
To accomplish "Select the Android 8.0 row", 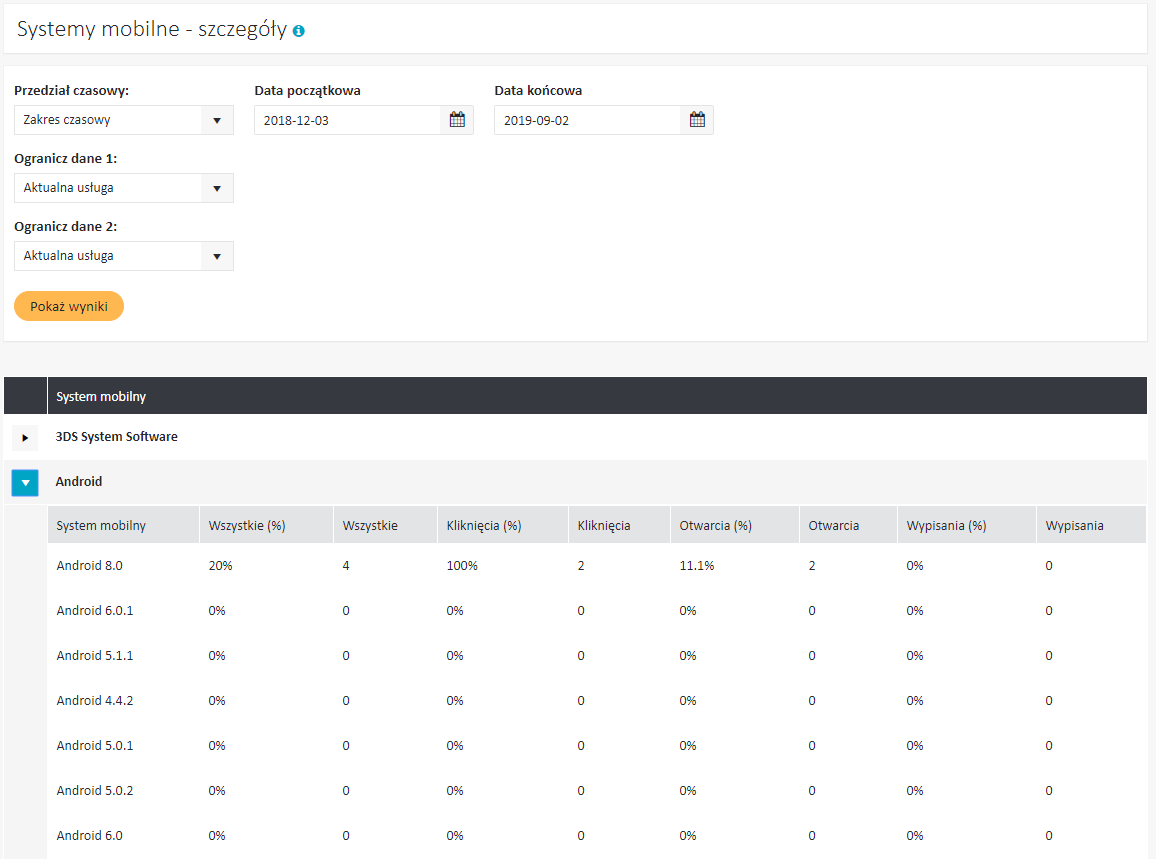I will tap(89, 566).
